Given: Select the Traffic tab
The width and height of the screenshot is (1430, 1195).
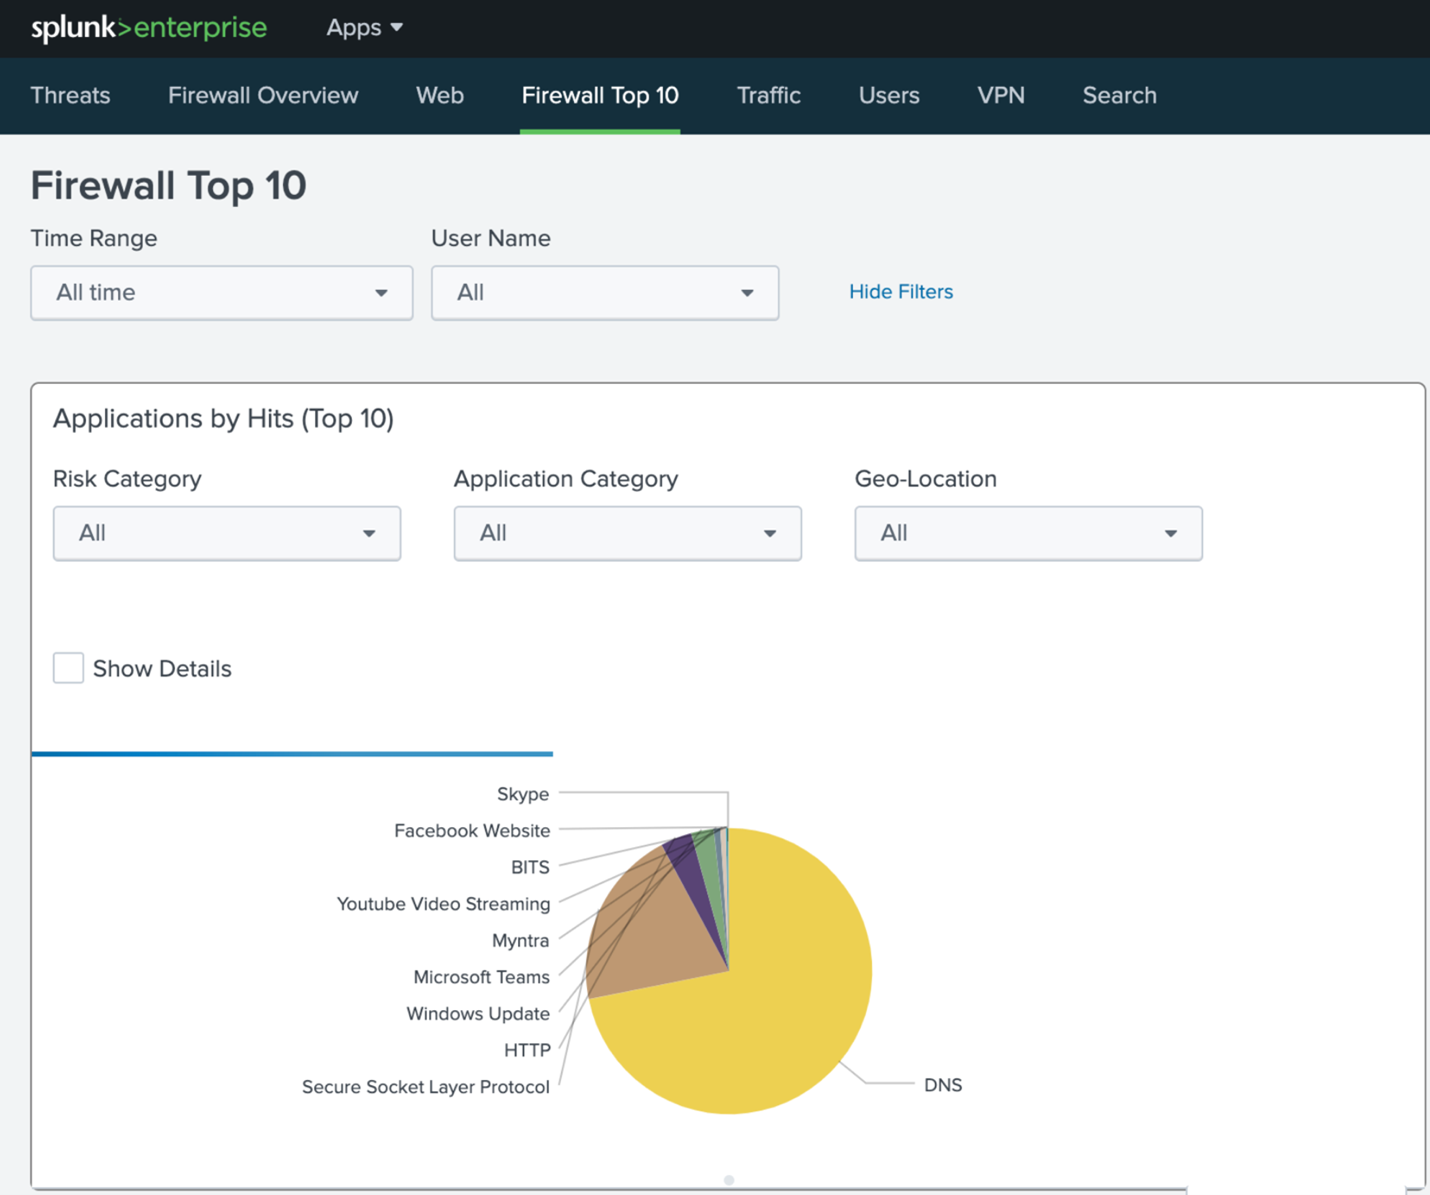Looking at the screenshot, I should point(769,95).
